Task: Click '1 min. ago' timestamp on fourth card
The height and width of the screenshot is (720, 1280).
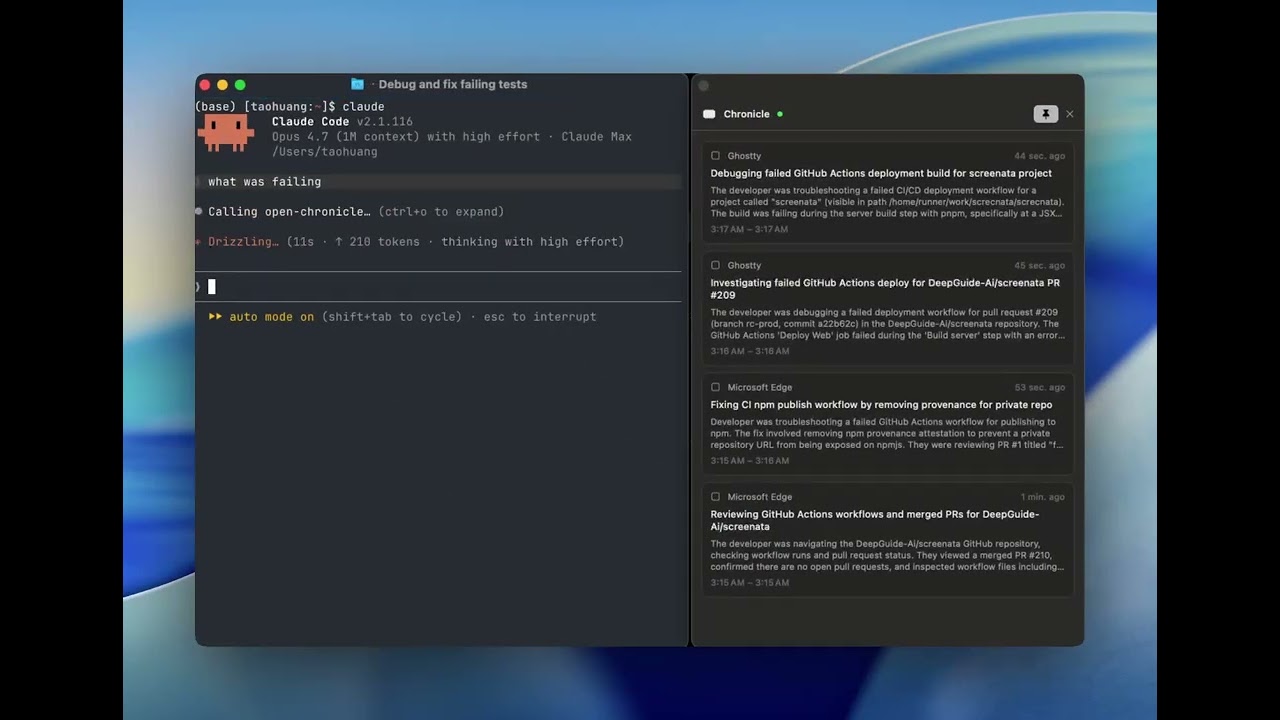Action: point(1042,497)
